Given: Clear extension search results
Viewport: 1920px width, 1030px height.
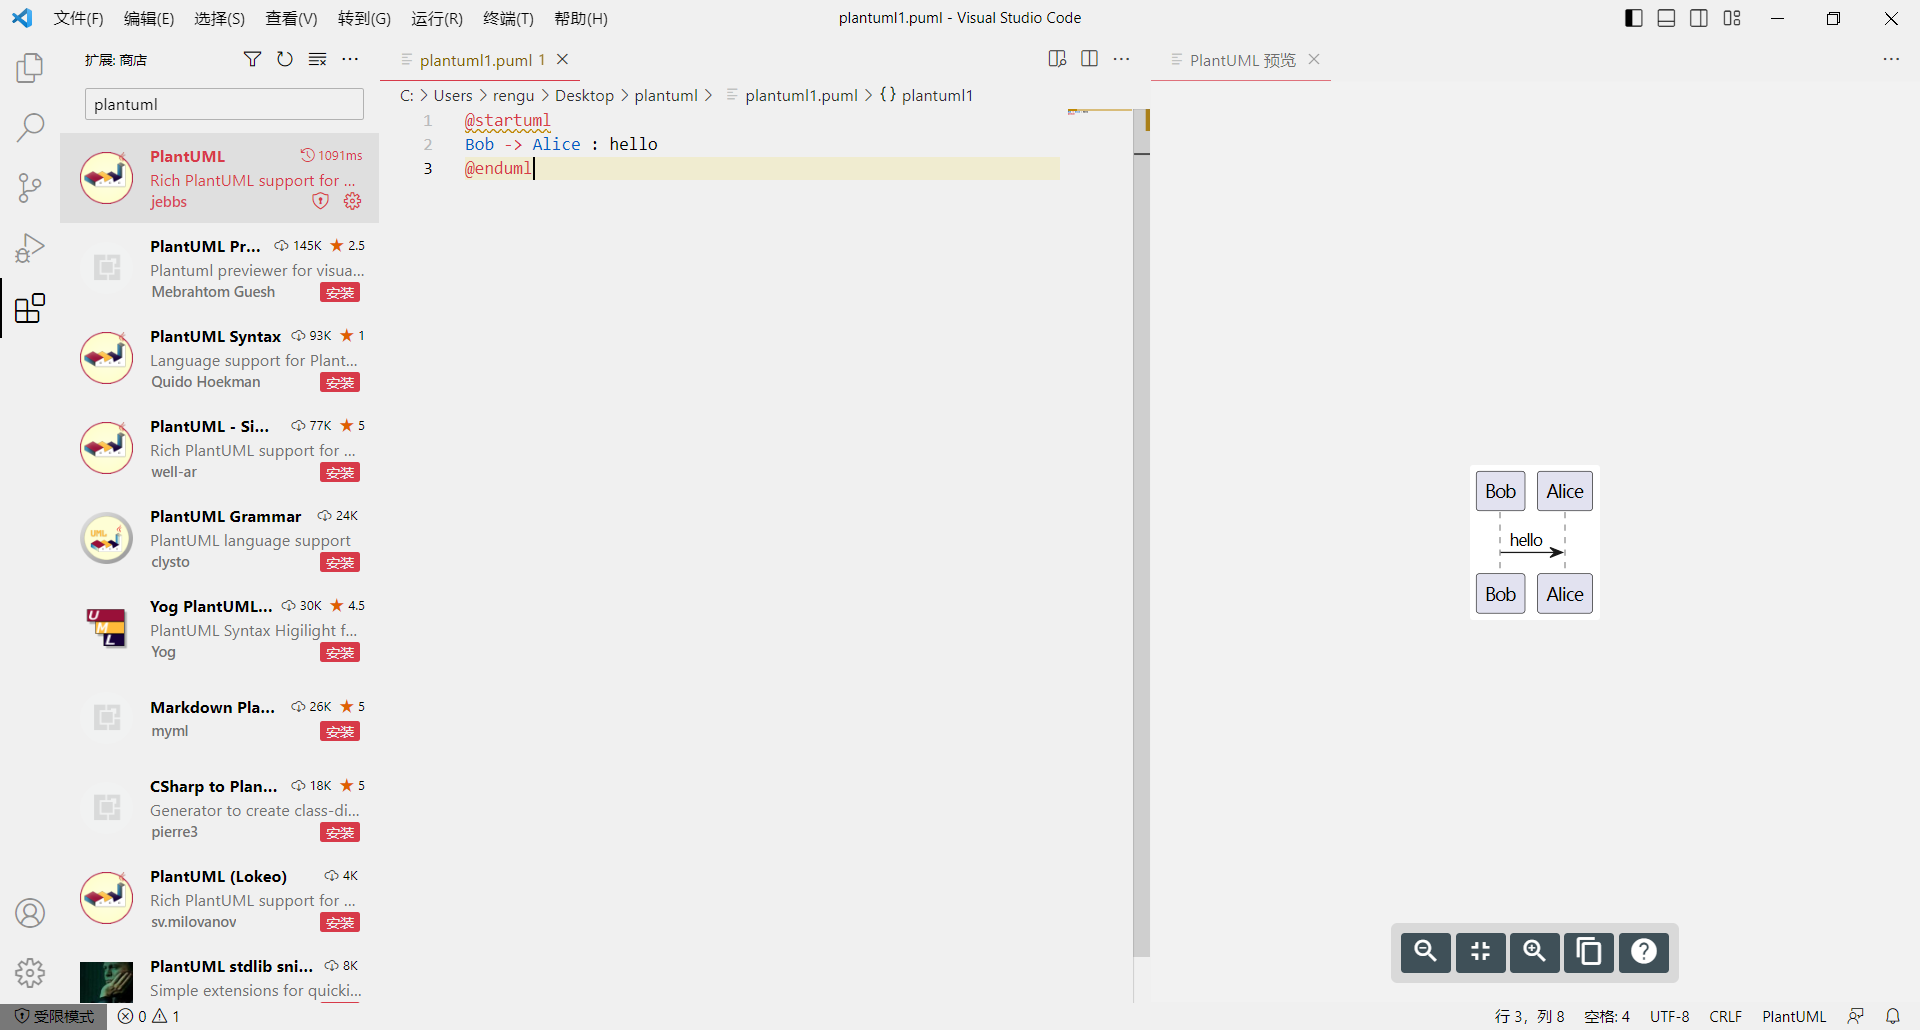Looking at the screenshot, I should 318,59.
